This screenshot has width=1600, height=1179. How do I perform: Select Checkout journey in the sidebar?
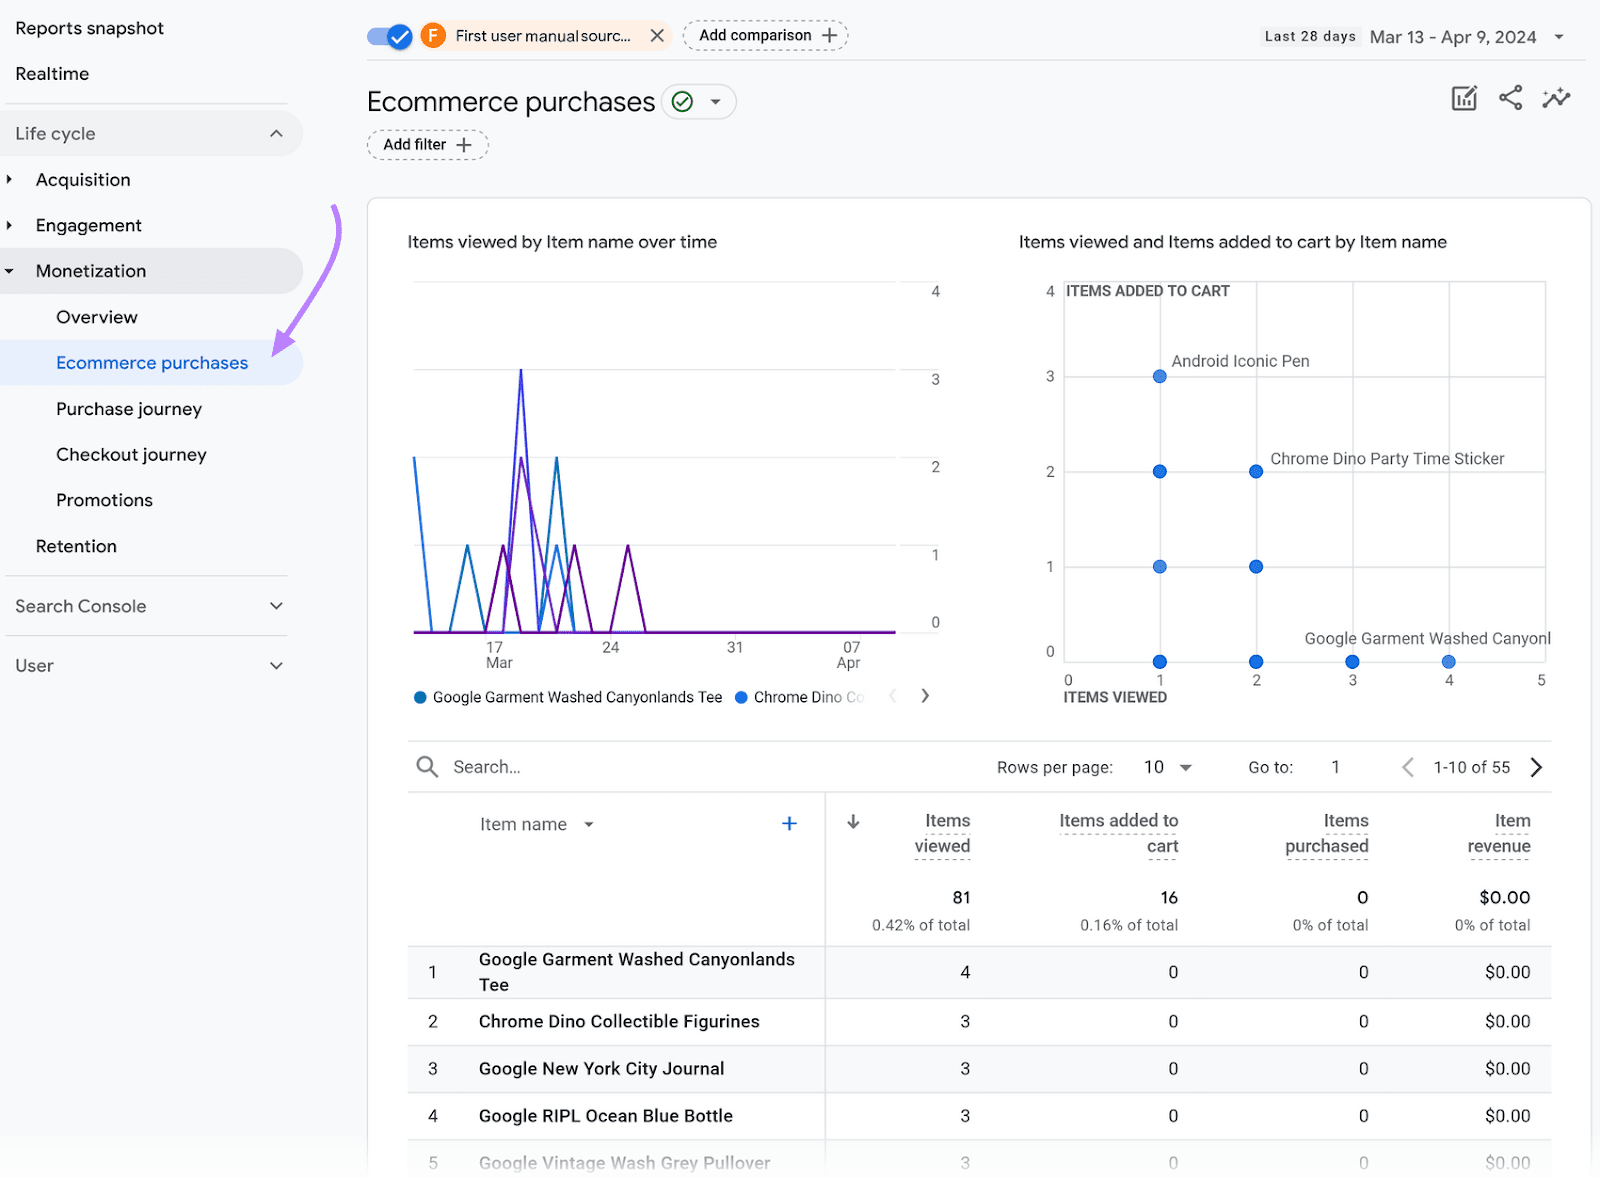131,455
